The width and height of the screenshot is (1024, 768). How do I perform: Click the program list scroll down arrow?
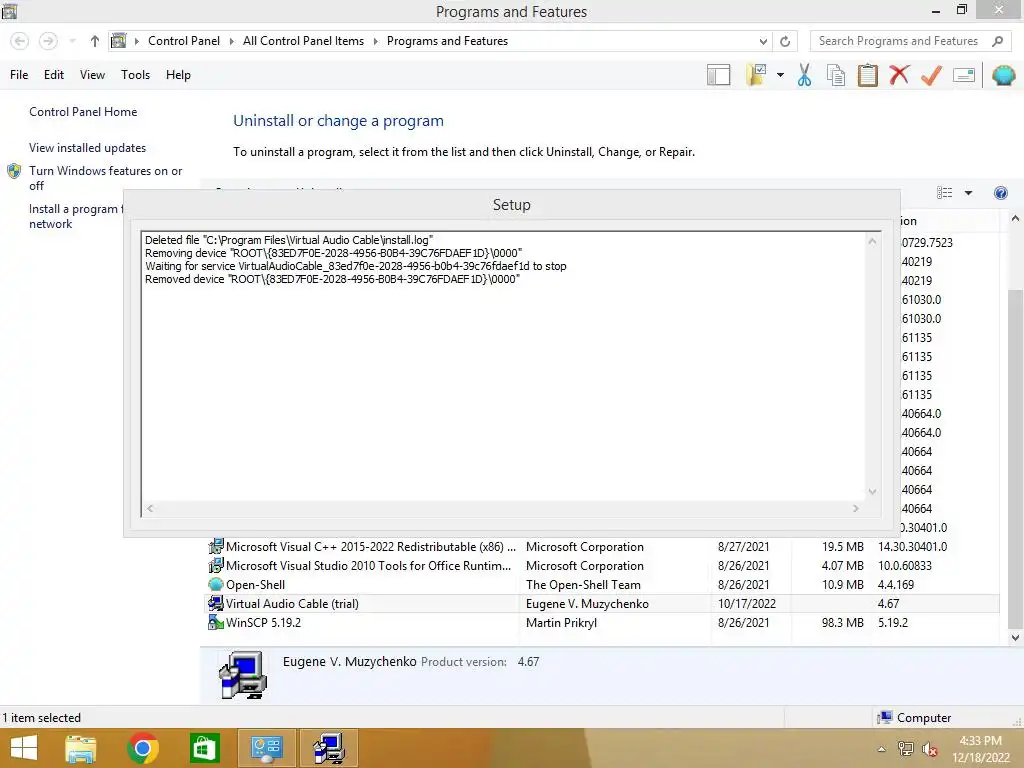[x=1015, y=638]
